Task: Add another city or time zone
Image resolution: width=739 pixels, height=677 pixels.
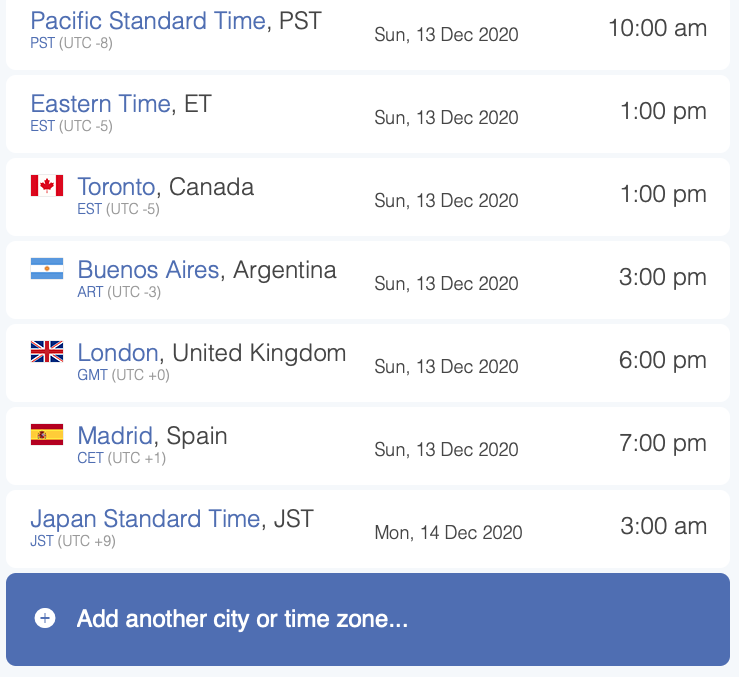Action: click(x=368, y=619)
